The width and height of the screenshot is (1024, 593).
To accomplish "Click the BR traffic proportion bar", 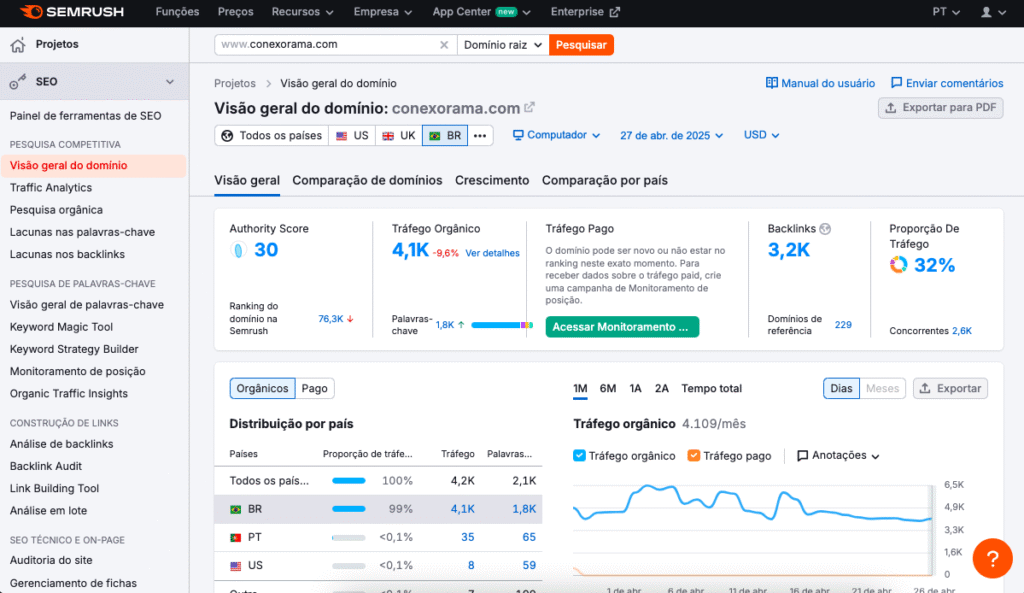I will coord(349,509).
